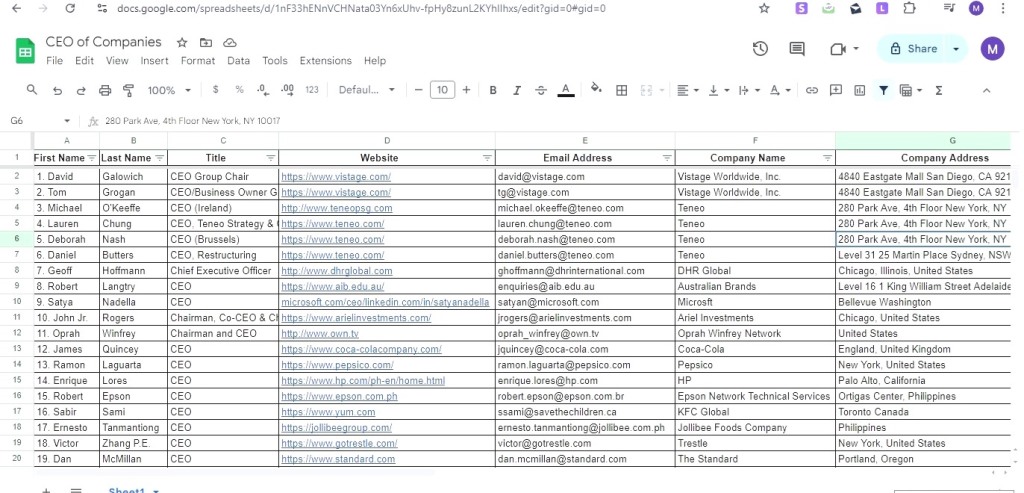Open the Data menu
Image resolution: width=1024 pixels, height=493 pixels.
tap(238, 61)
